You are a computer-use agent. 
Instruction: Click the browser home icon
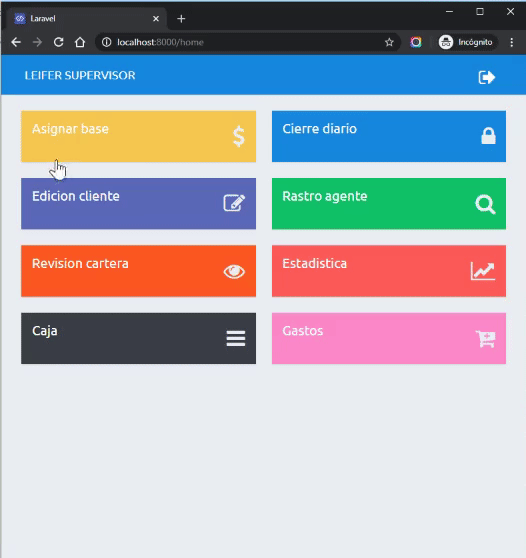pos(80,42)
